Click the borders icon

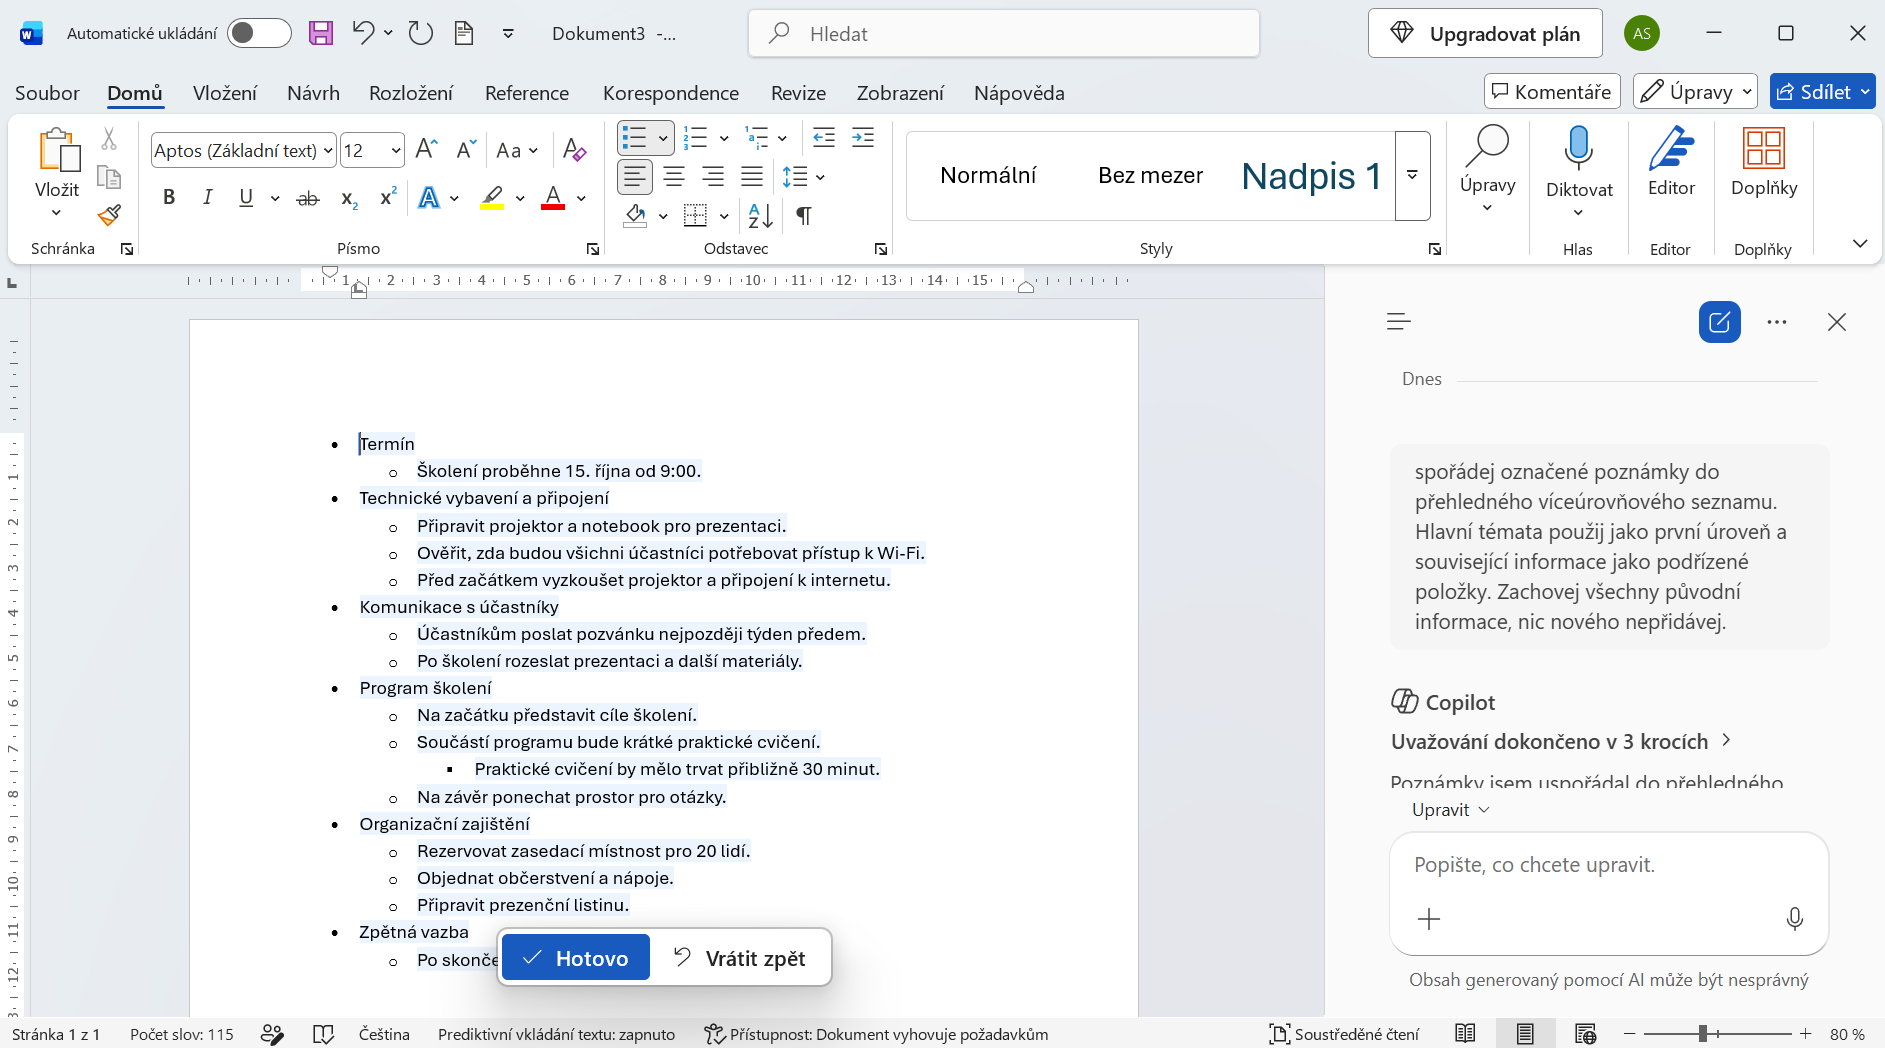coord(695,215)
